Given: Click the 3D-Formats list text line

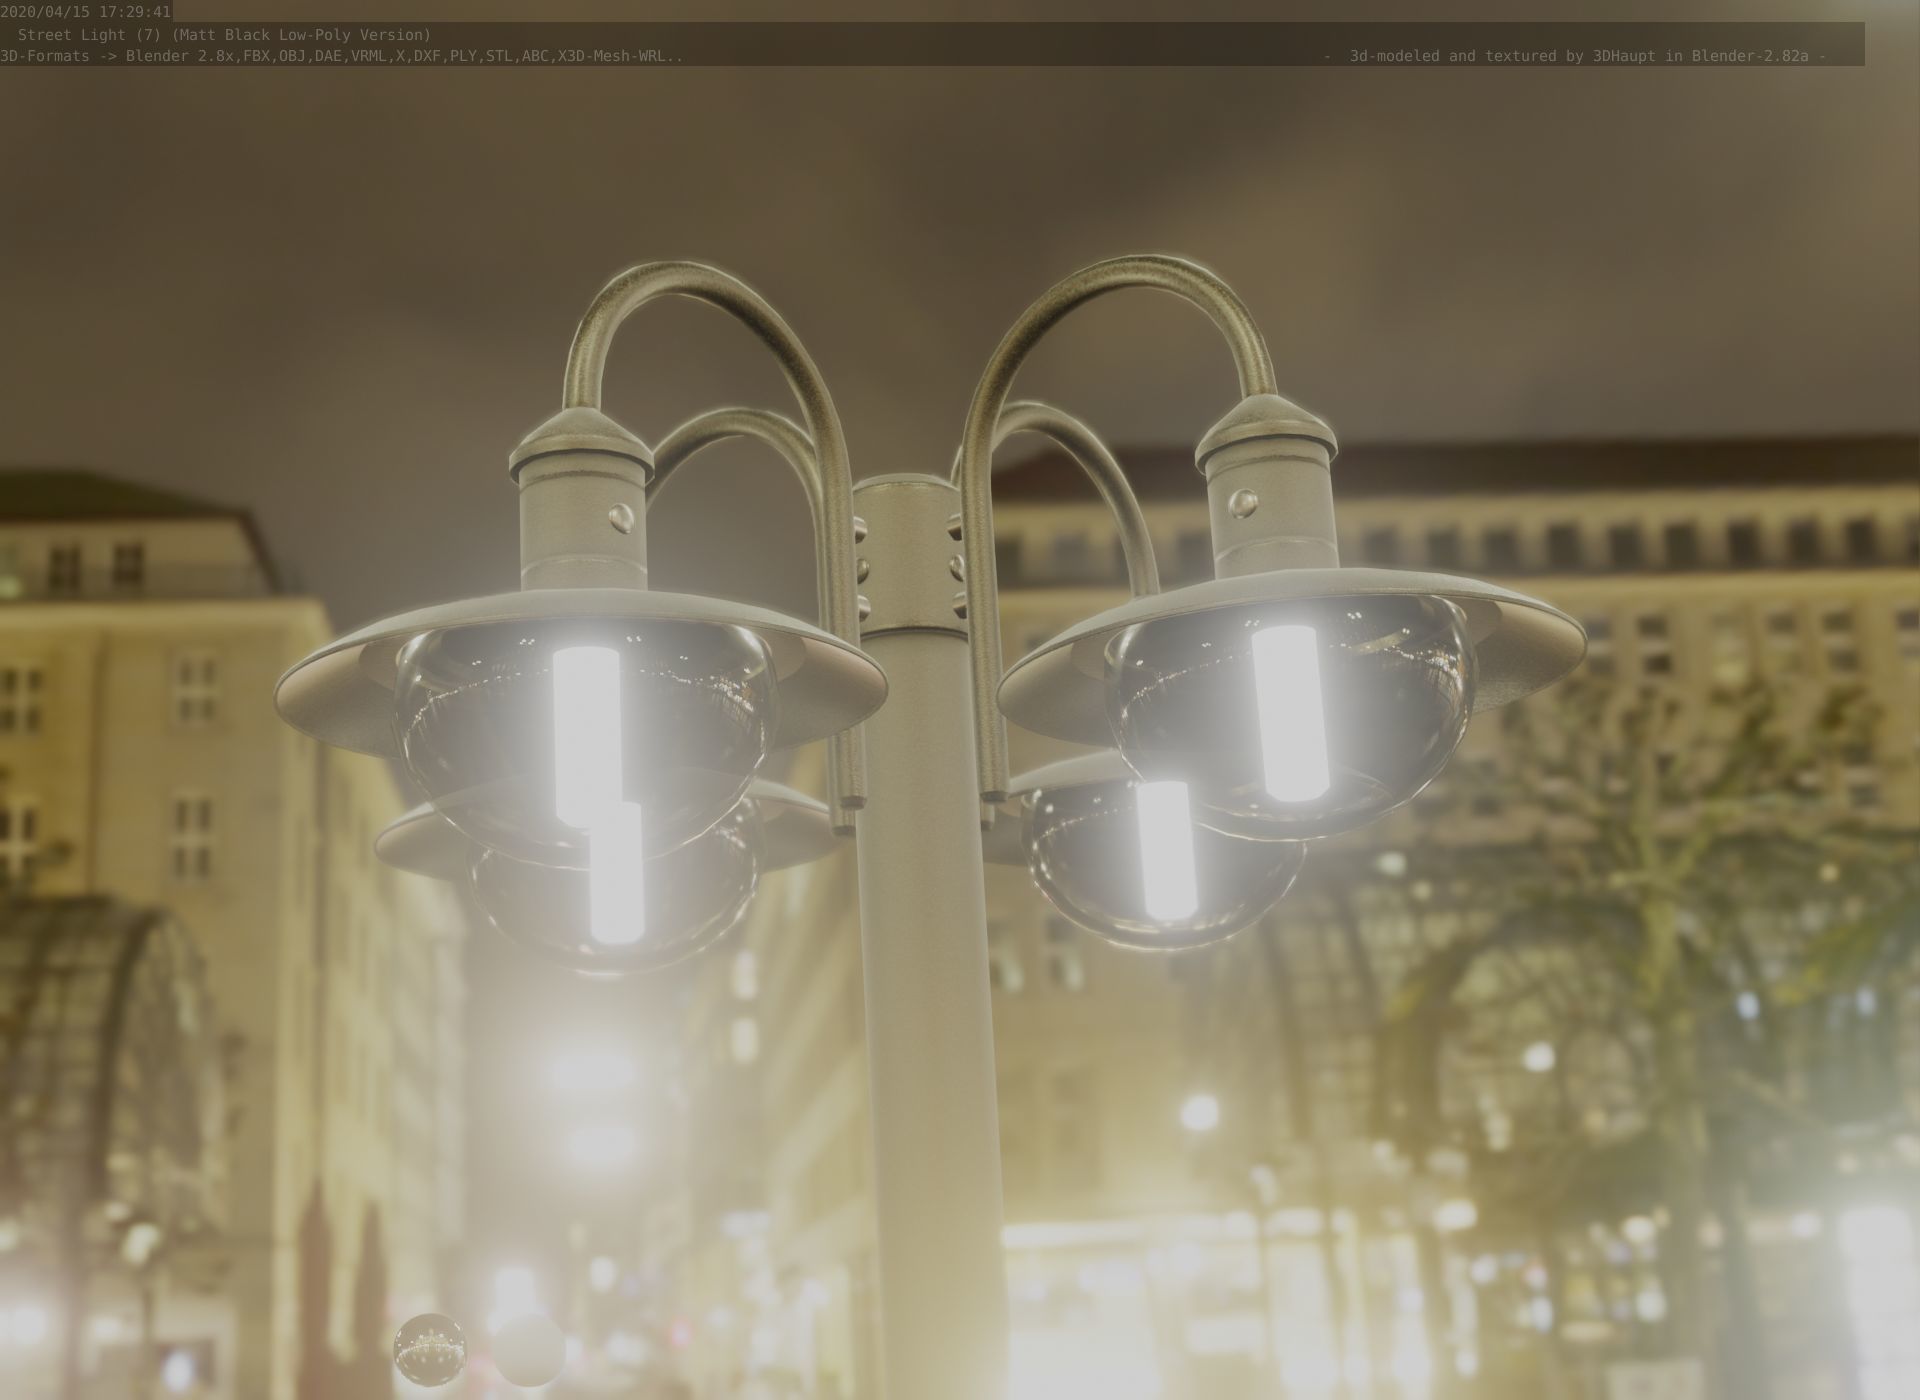Looking at the screenshot, I should coord(342,56).
